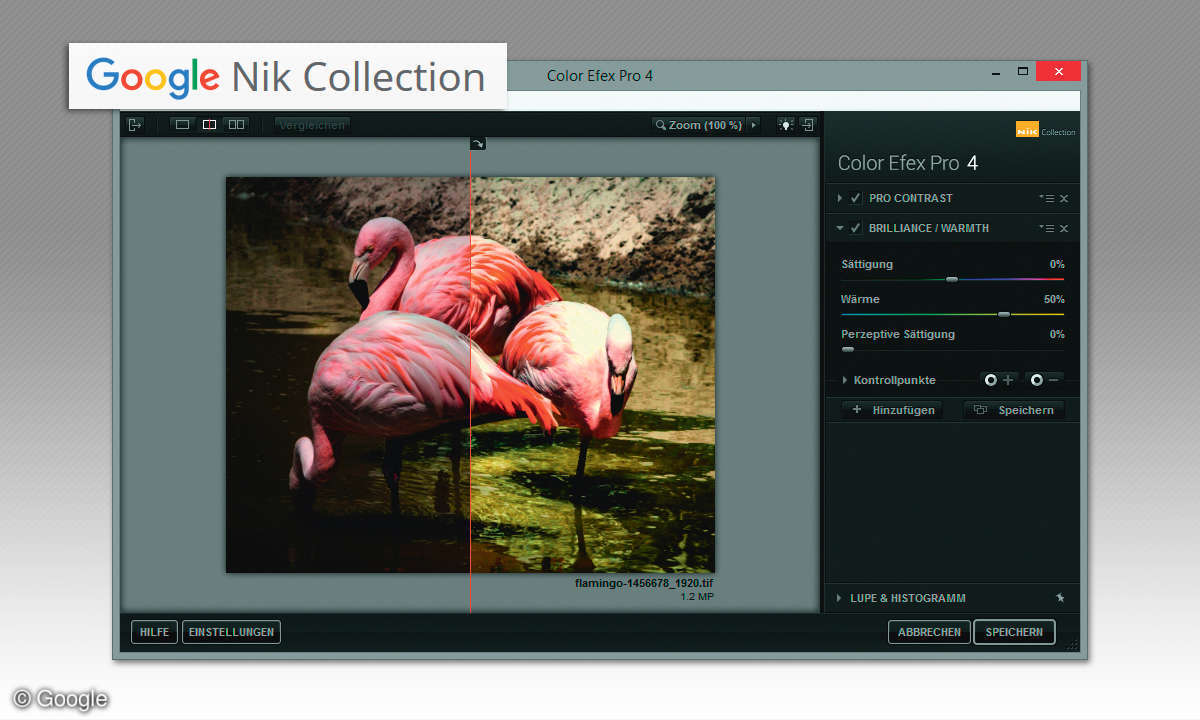
Task: Click the Wärme 50% value
Action: (x=1054, y=300)
